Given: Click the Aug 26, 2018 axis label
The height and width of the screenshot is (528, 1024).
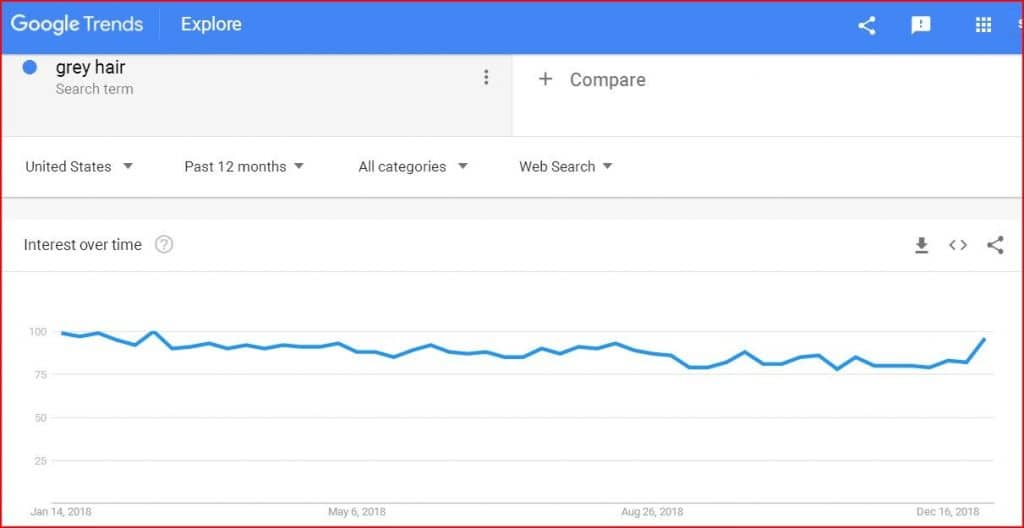Looking at the screenshot, I should [650, 512].
